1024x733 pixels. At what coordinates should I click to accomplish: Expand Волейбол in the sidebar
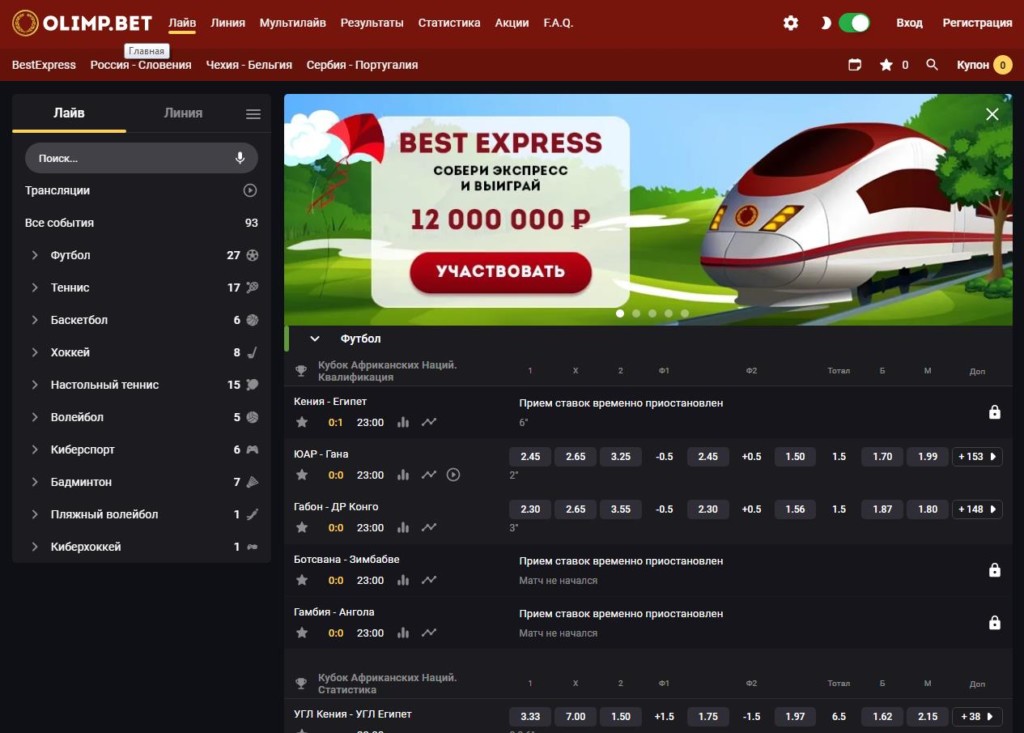35,417
